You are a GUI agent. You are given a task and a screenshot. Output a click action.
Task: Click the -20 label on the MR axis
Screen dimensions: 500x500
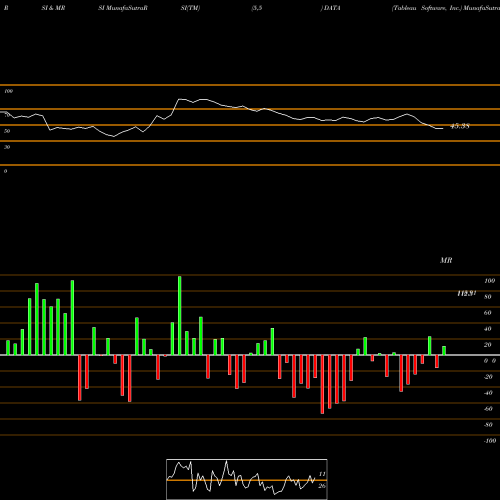tap(488, 377)
